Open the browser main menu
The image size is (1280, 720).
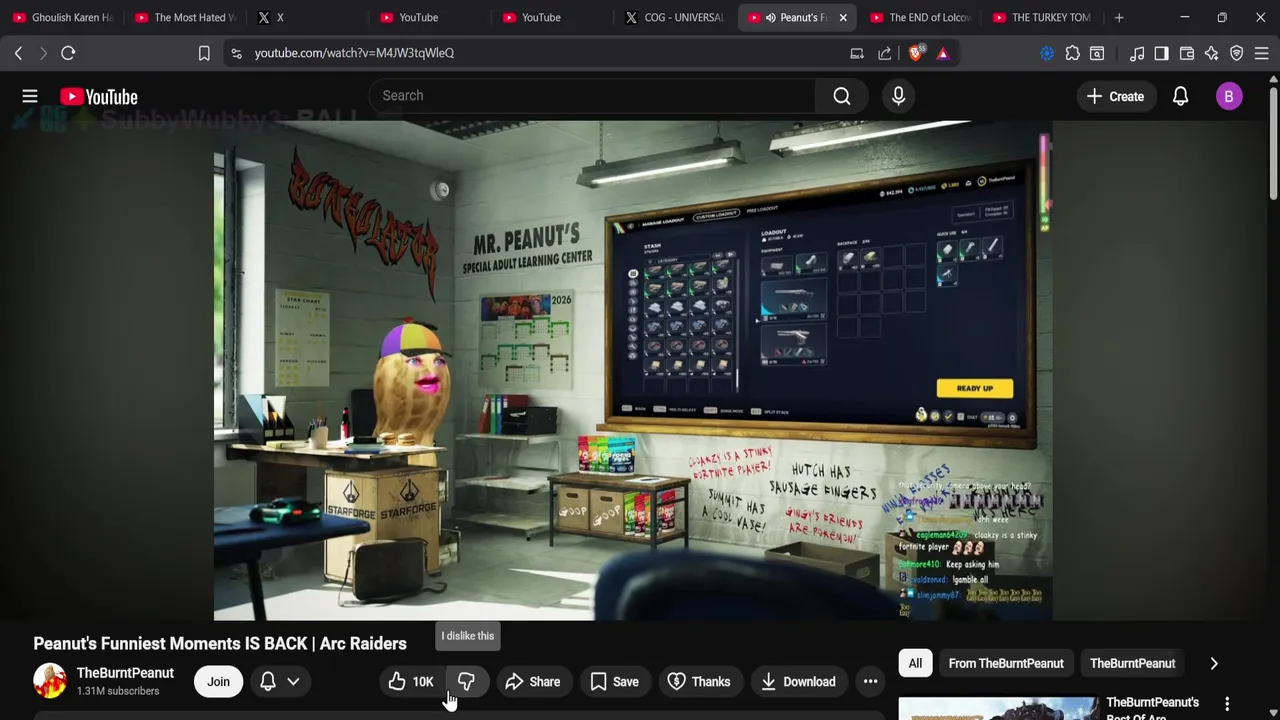[x=1262, y=53]
